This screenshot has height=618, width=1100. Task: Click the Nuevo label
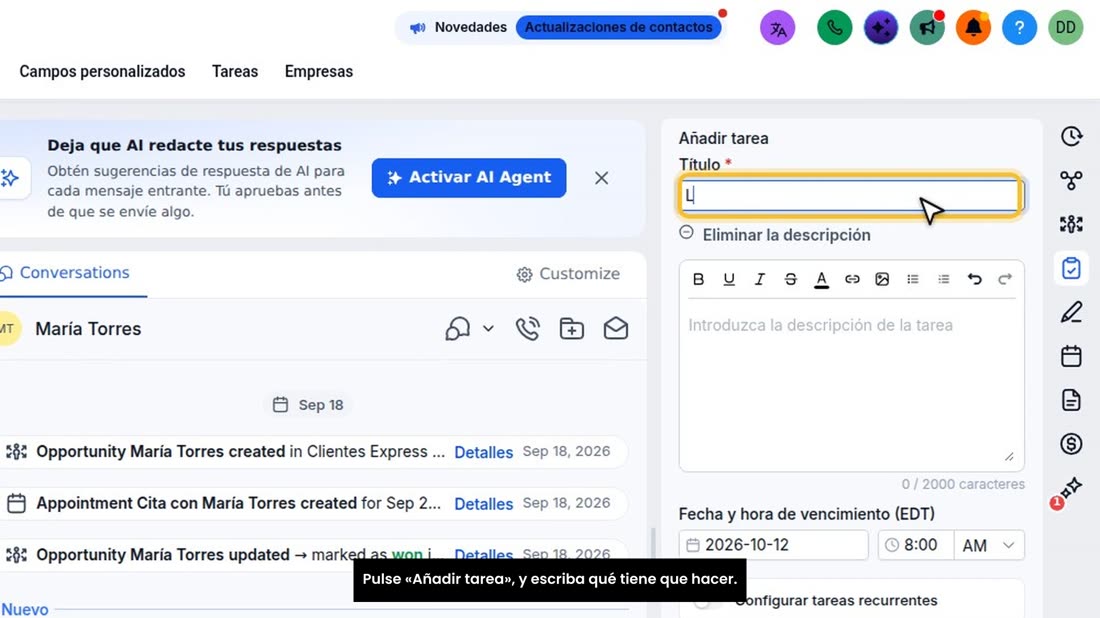(25, 610)
